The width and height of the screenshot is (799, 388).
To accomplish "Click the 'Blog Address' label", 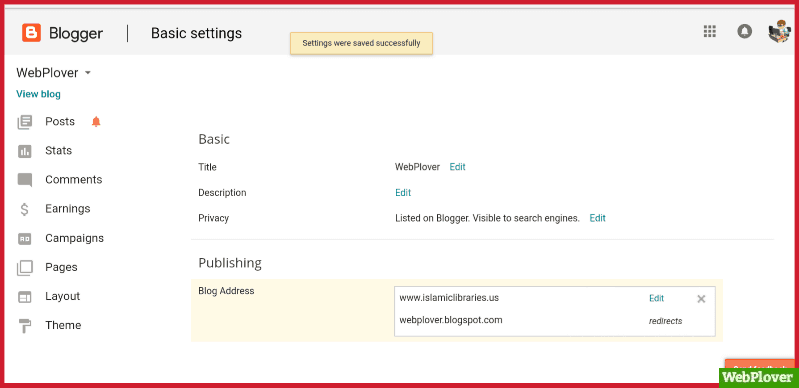I will pos(226,291).
